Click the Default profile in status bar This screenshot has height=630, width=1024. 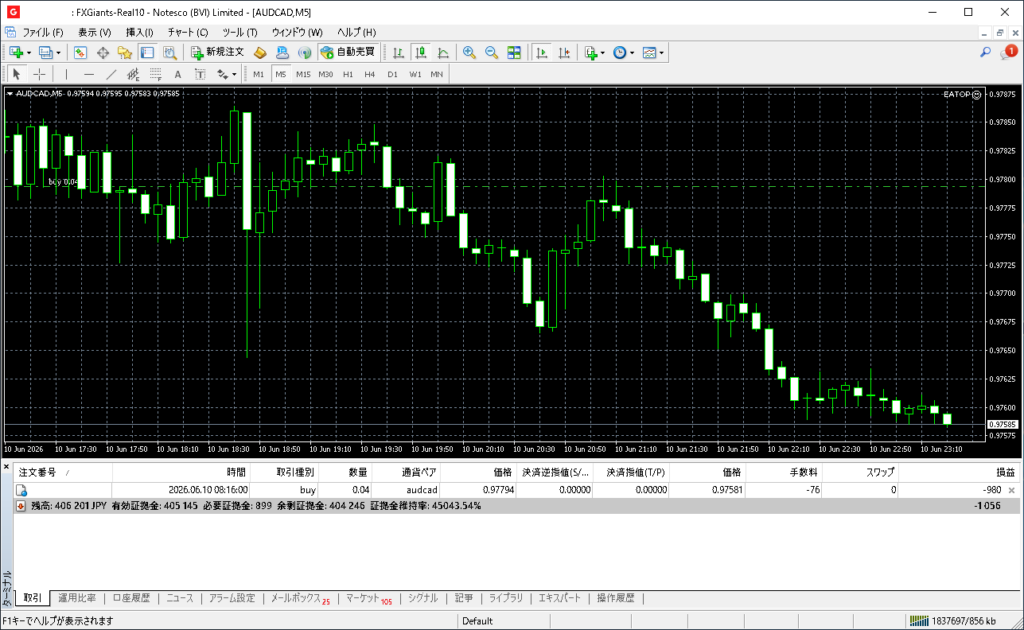[x=477, y=621]
